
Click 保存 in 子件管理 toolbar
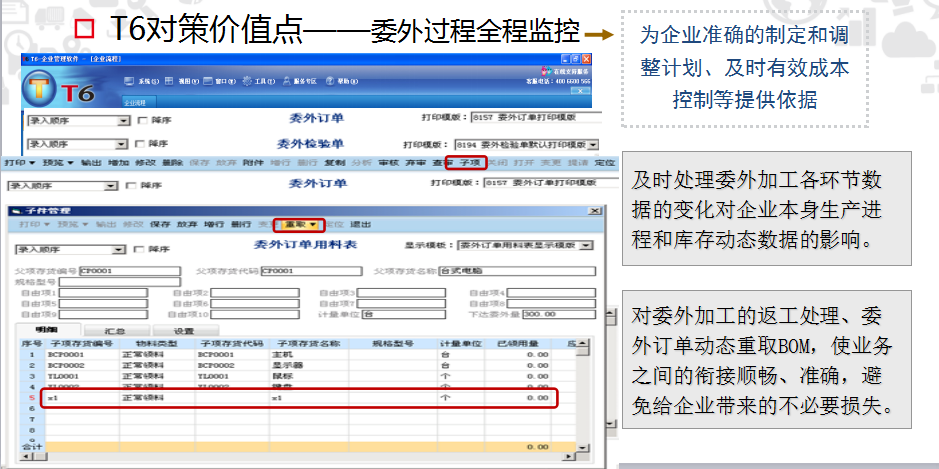pos(160,225)
